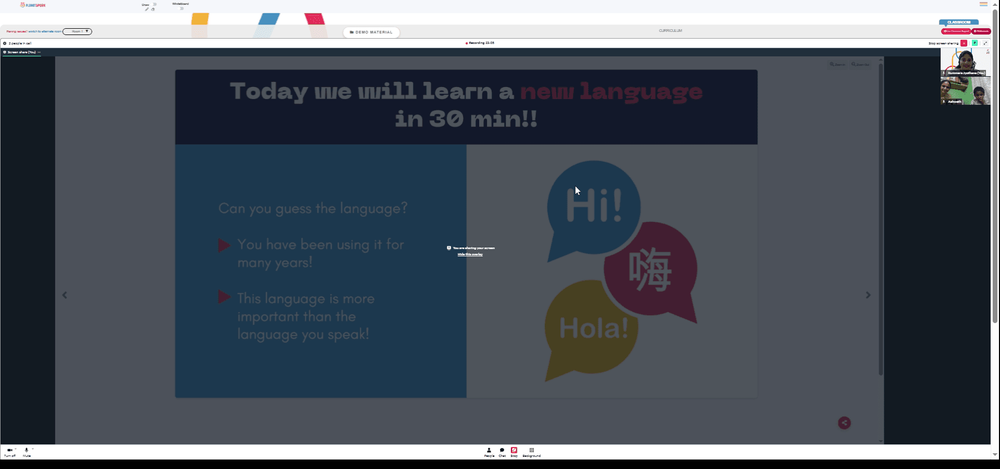Open the Demo Material tab
The height and width of the screenshot is (469, 1000).
tap(371, 32)
